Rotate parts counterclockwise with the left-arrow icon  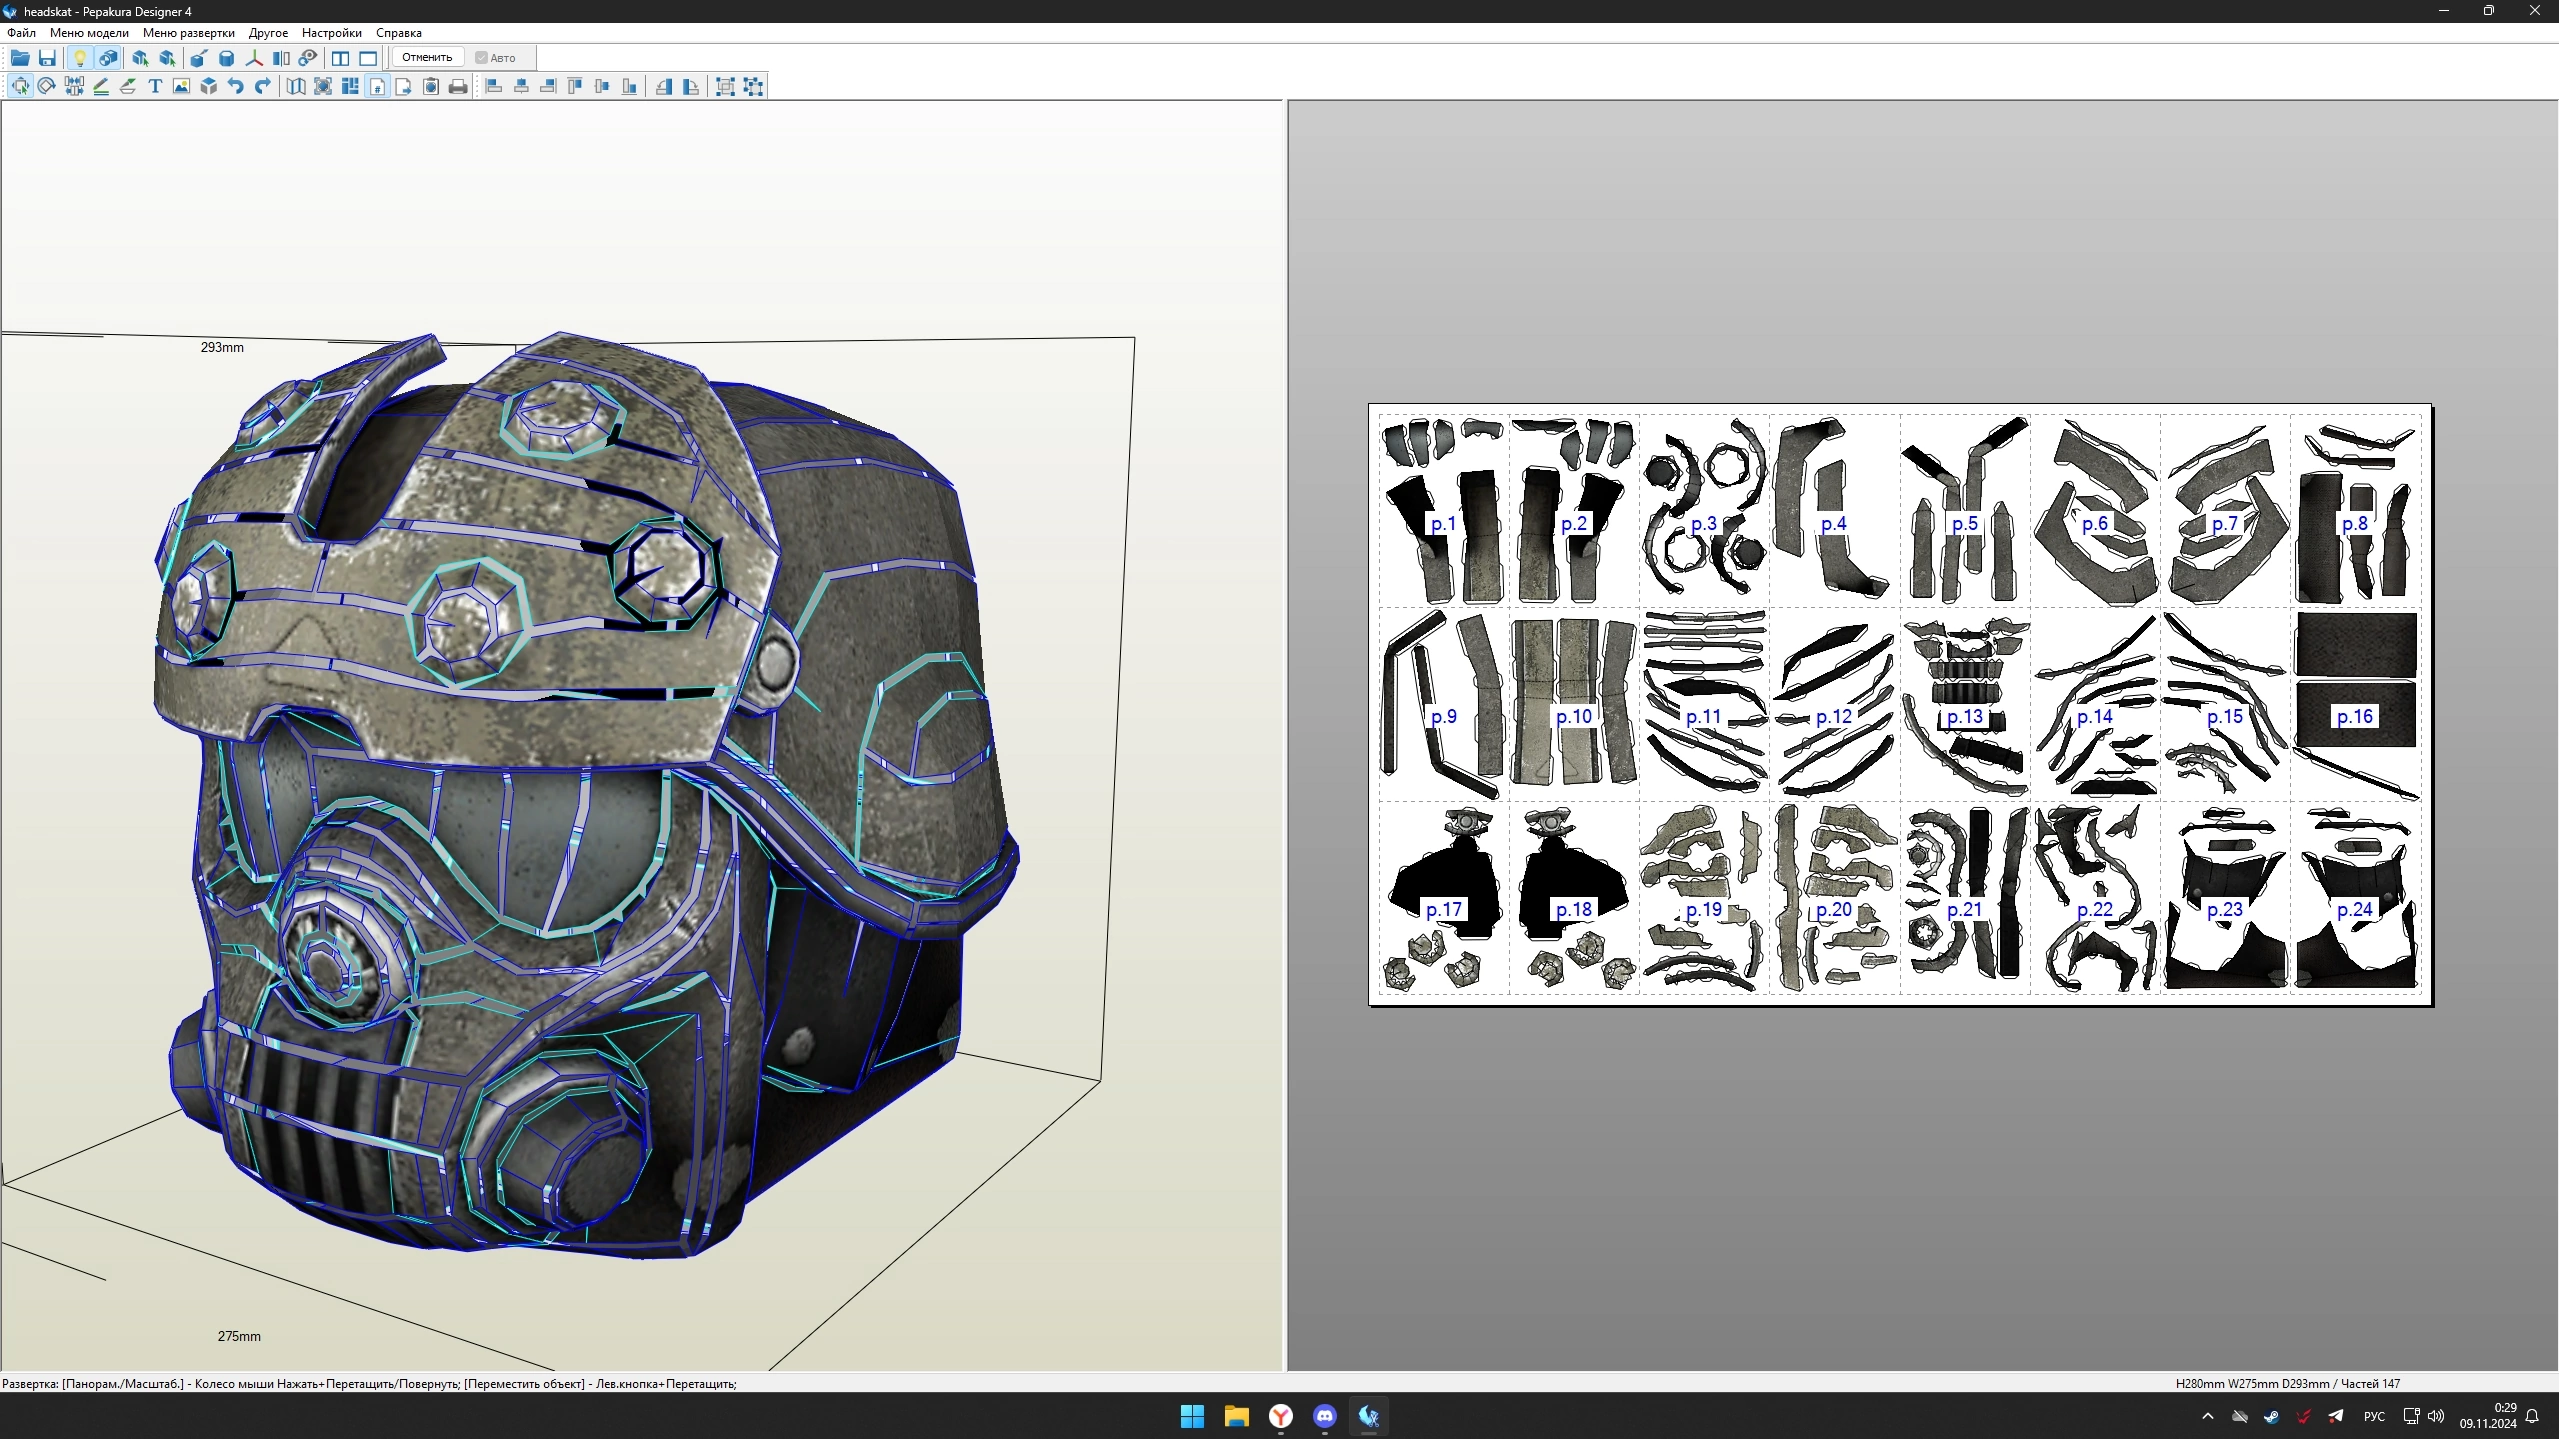(664, 86)
